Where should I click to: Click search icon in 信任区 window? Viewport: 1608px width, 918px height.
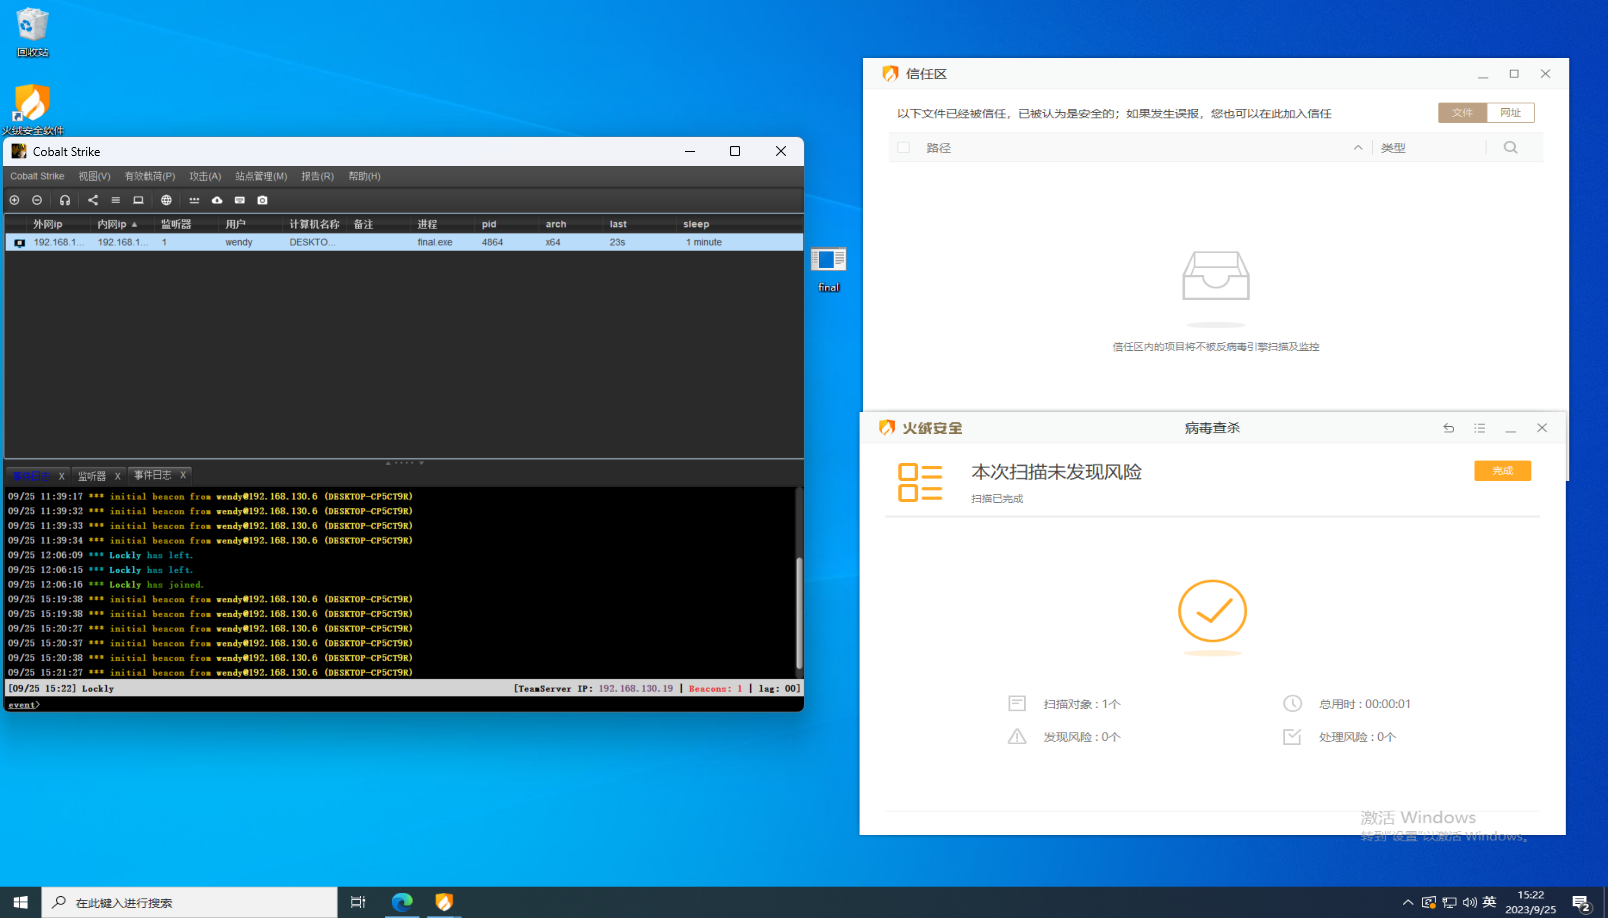pos(1510,148)
